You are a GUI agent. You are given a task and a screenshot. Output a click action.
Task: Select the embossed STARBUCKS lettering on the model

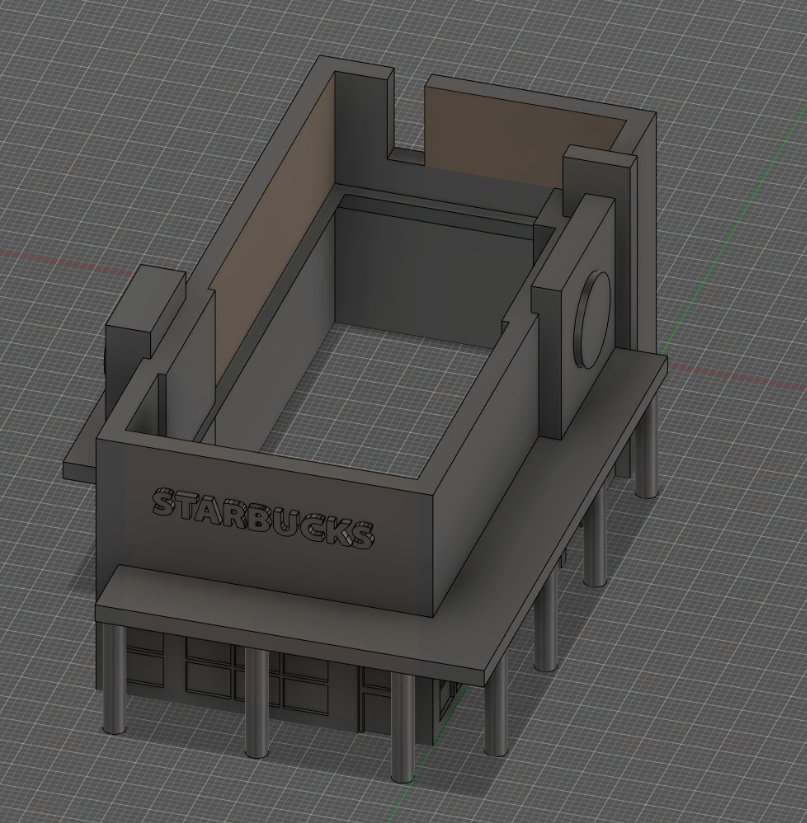263,518
